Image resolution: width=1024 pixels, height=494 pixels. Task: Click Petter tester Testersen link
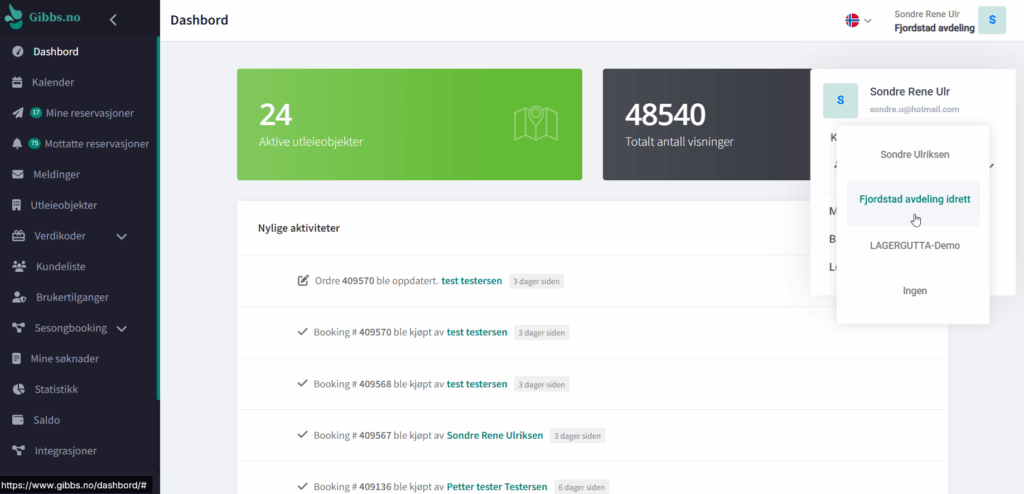497,487
